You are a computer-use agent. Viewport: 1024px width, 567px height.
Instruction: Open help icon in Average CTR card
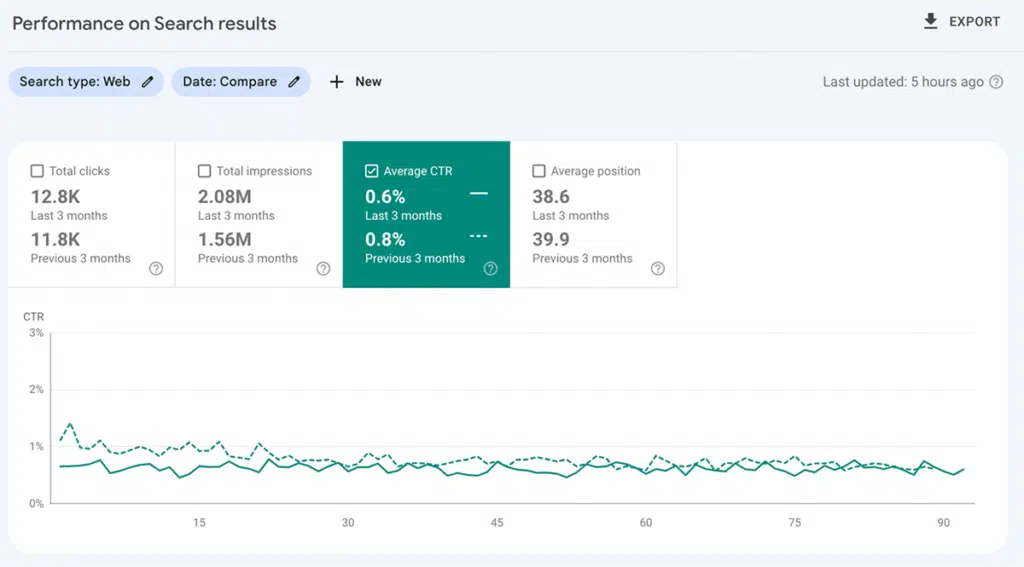490,268
